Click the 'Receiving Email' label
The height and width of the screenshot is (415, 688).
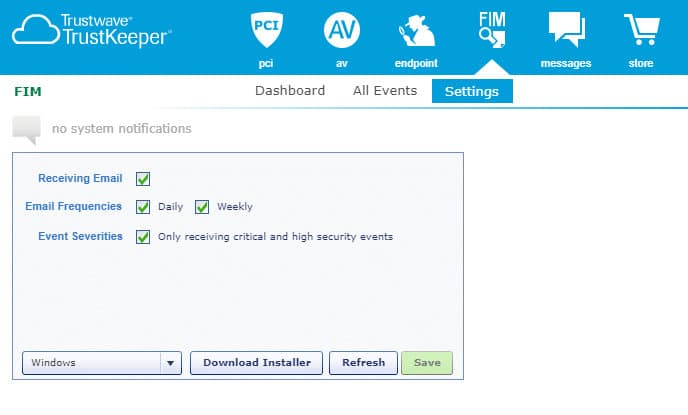(80, 178)
